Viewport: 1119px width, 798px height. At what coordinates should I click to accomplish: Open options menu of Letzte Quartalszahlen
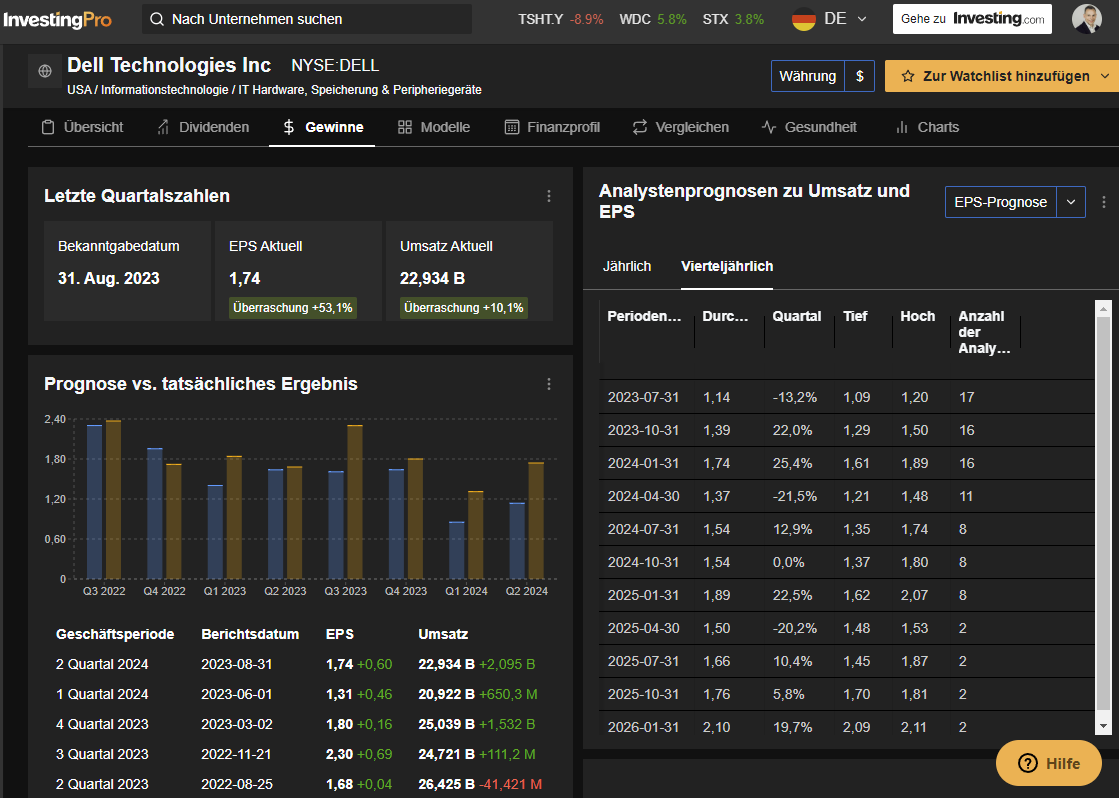tap(549, 196)
